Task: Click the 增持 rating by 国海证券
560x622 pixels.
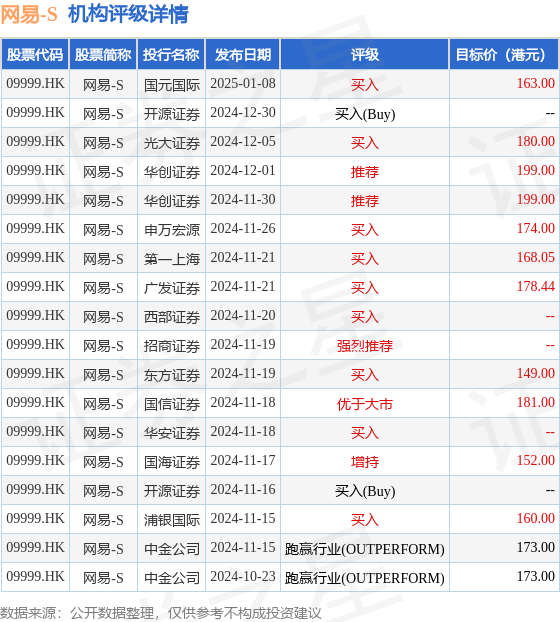Action: [364, 461]
